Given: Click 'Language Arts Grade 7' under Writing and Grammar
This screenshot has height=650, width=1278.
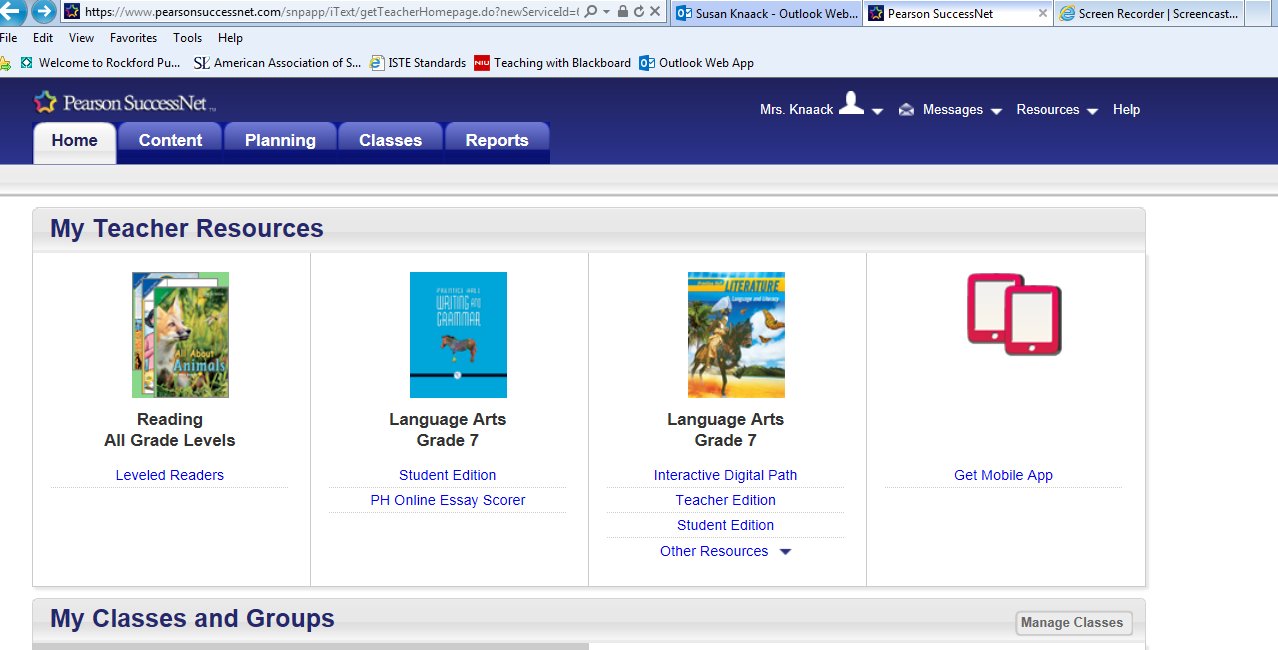Looking at the screenshot, I should [448, 430].
